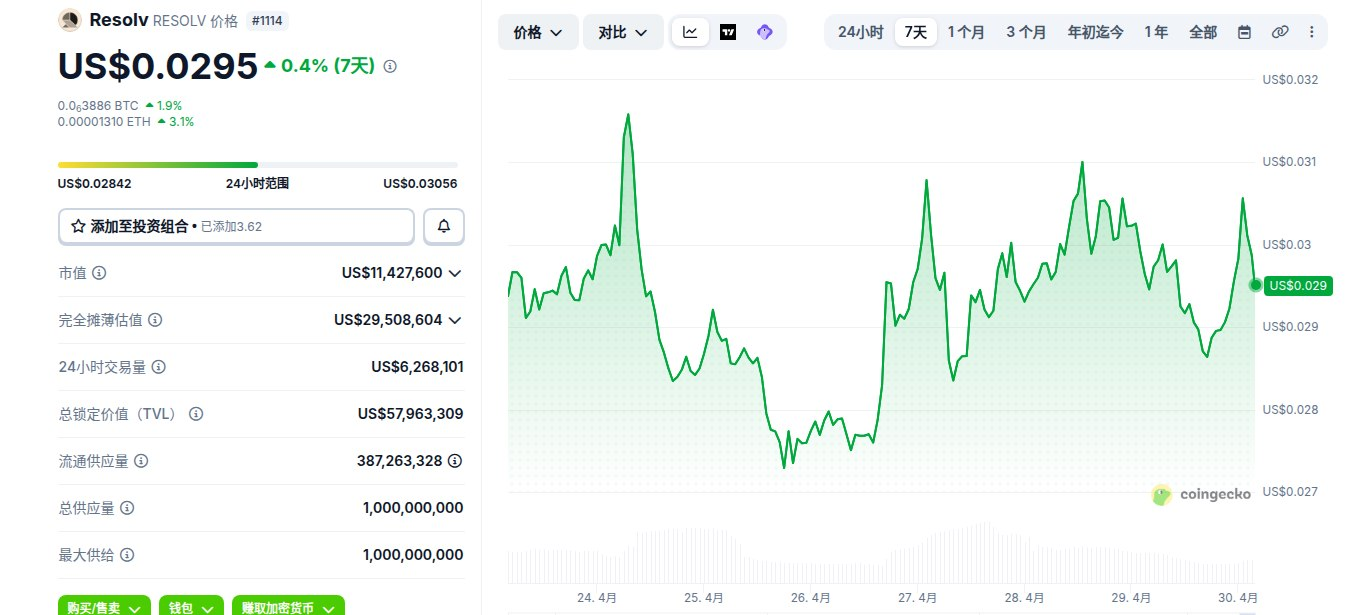Show info for 总供应量
The height and width of the screenshot is (615, 1360).
tap(127, 508)
